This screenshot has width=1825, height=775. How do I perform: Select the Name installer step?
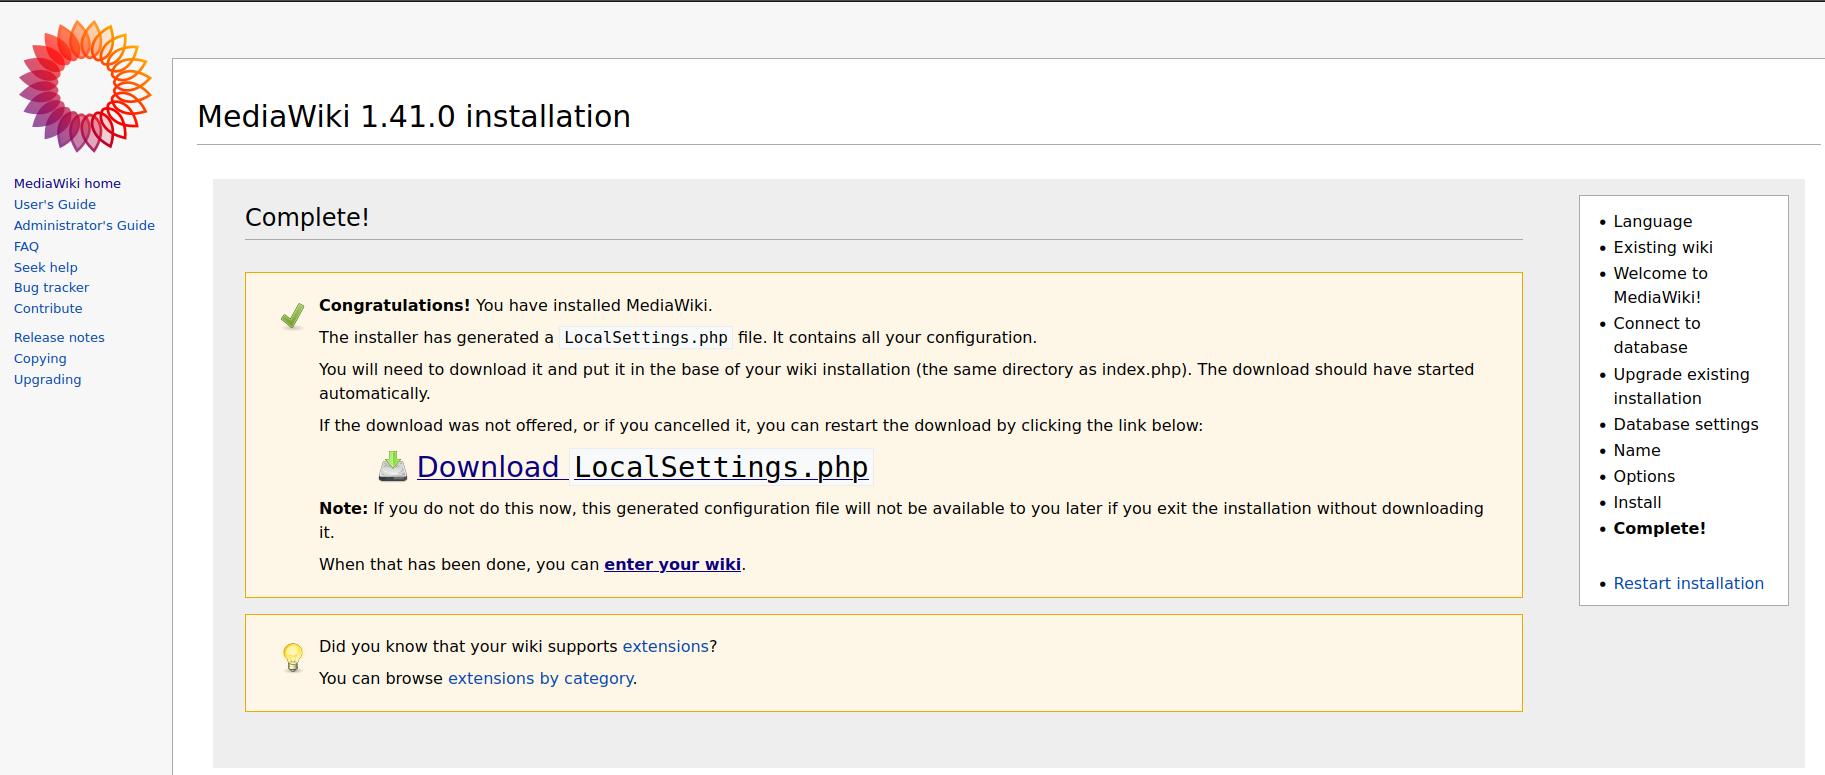(1636, 450)
